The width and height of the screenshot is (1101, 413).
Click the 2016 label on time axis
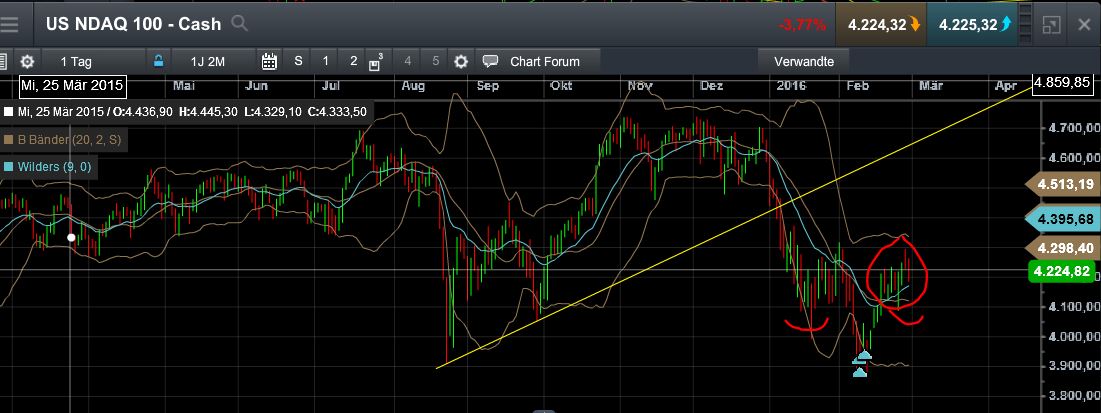tap(792, 86)
